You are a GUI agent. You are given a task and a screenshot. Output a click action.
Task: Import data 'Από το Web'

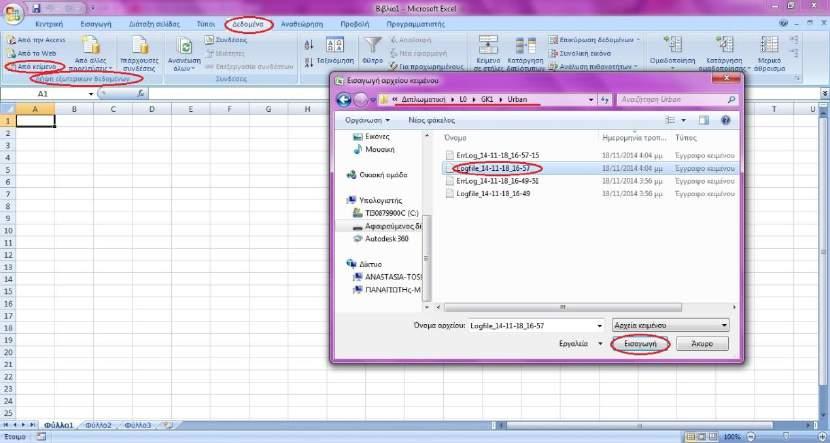(32, 53)
